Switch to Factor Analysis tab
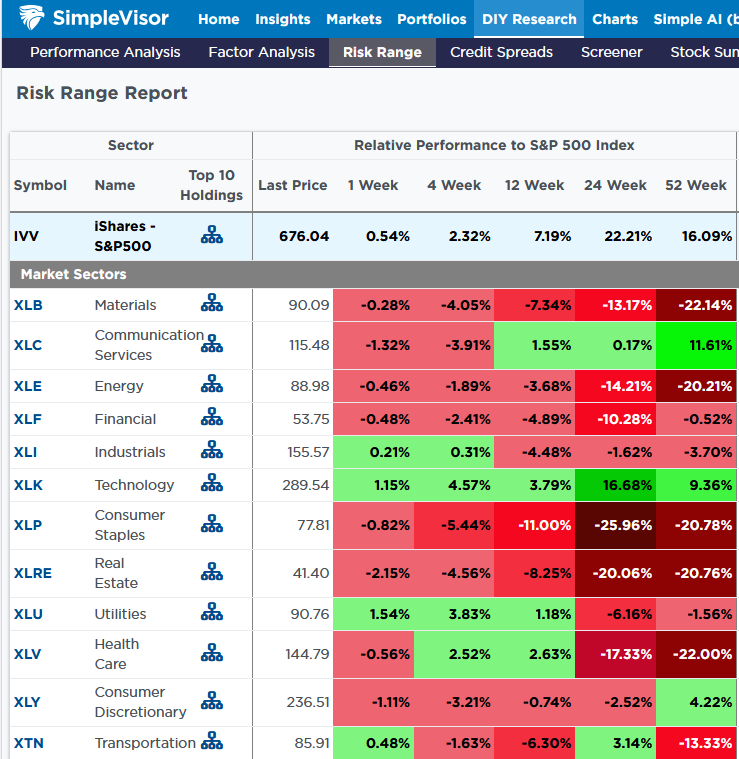 click(261, 52)
